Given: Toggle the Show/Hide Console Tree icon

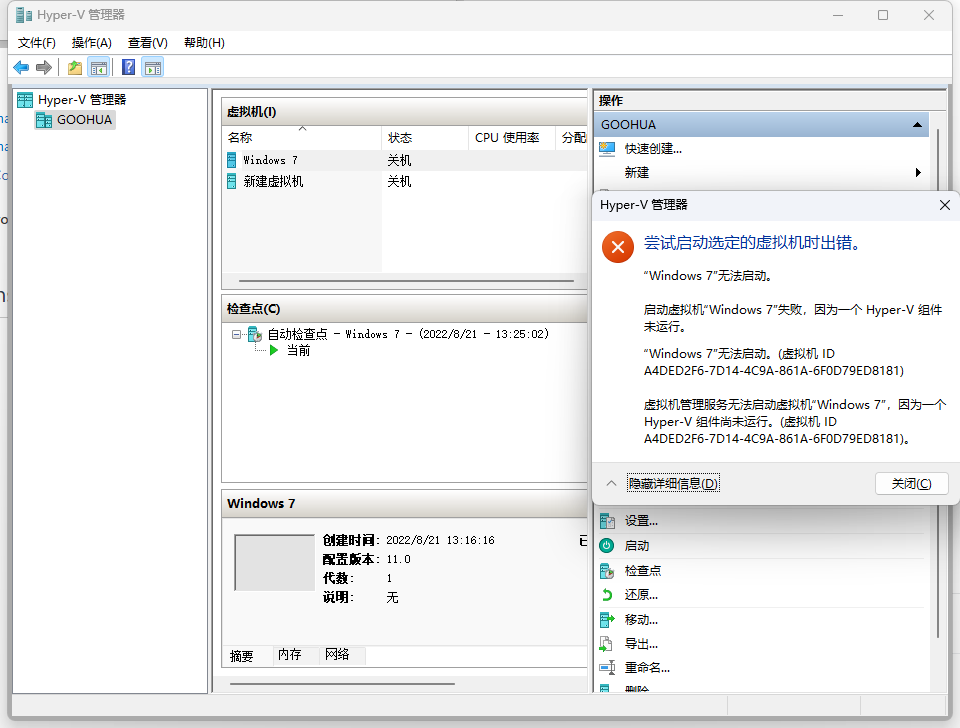Looking at the screenshot, I should pyautogui.click(x=99, y=67).
